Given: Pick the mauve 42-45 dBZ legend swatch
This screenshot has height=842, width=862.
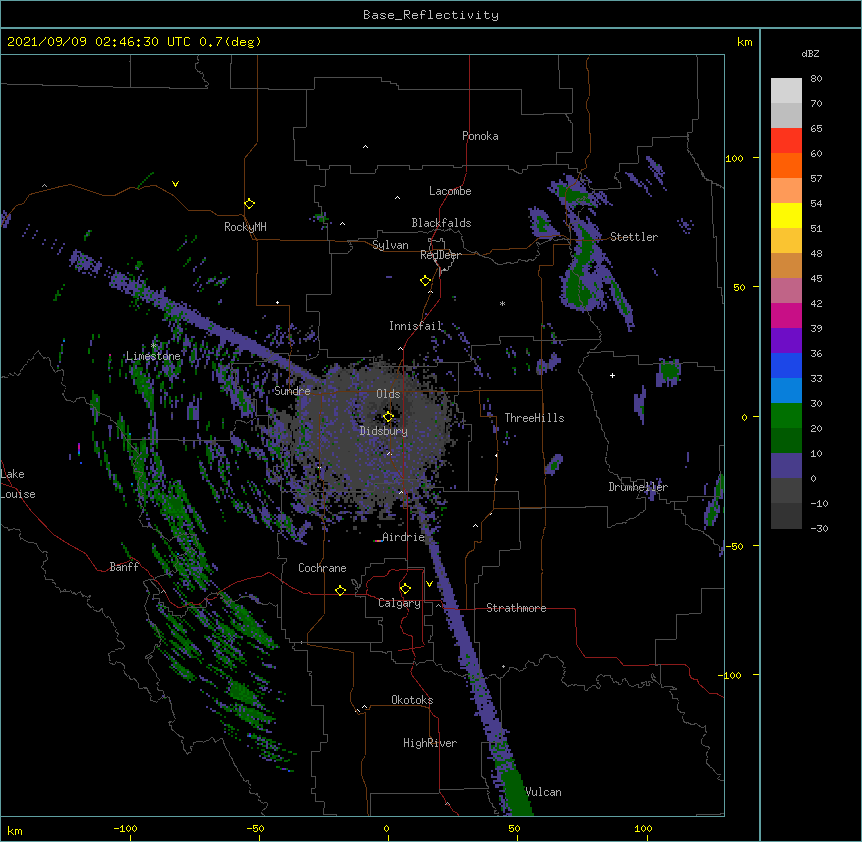Looking at the screenshot, I should [x=786, y=291].
